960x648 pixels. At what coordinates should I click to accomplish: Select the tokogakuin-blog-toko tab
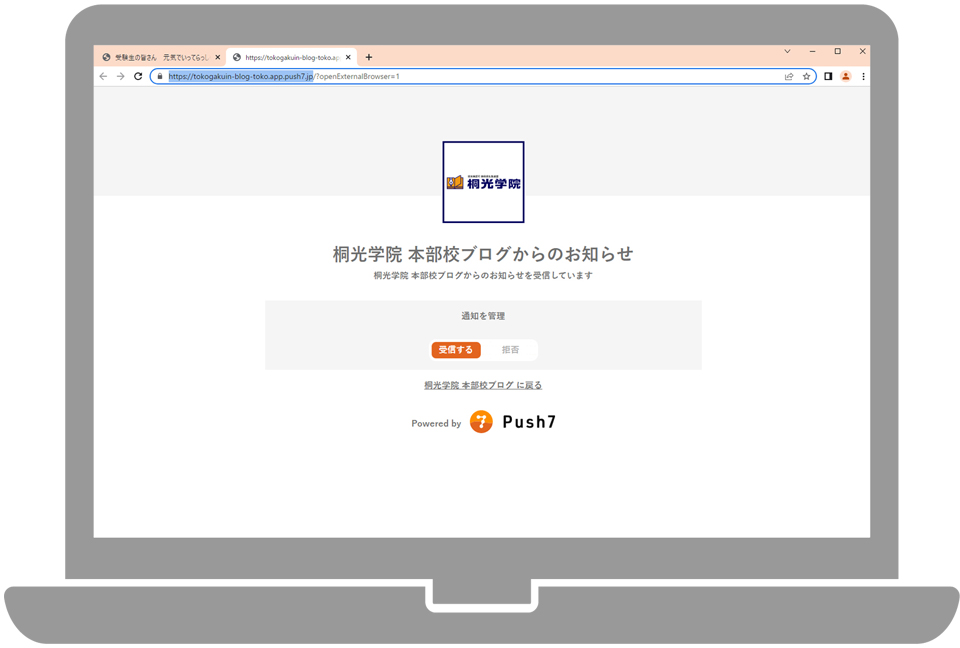[x=291, y=58]
